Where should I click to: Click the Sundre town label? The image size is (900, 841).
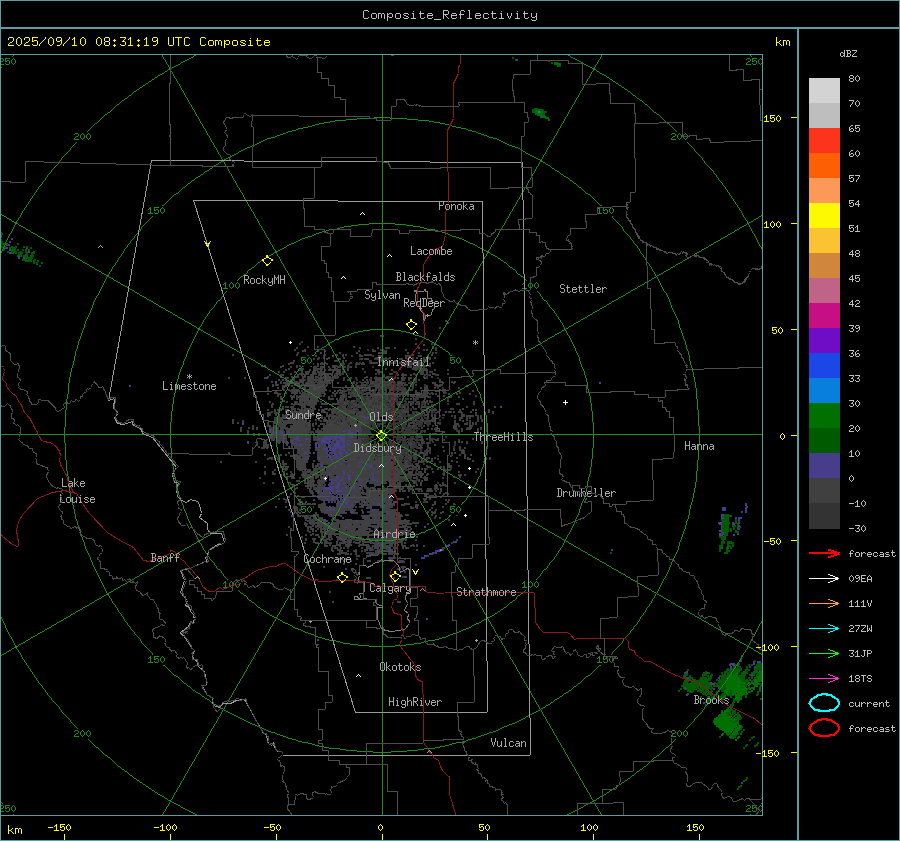point(303,414)
